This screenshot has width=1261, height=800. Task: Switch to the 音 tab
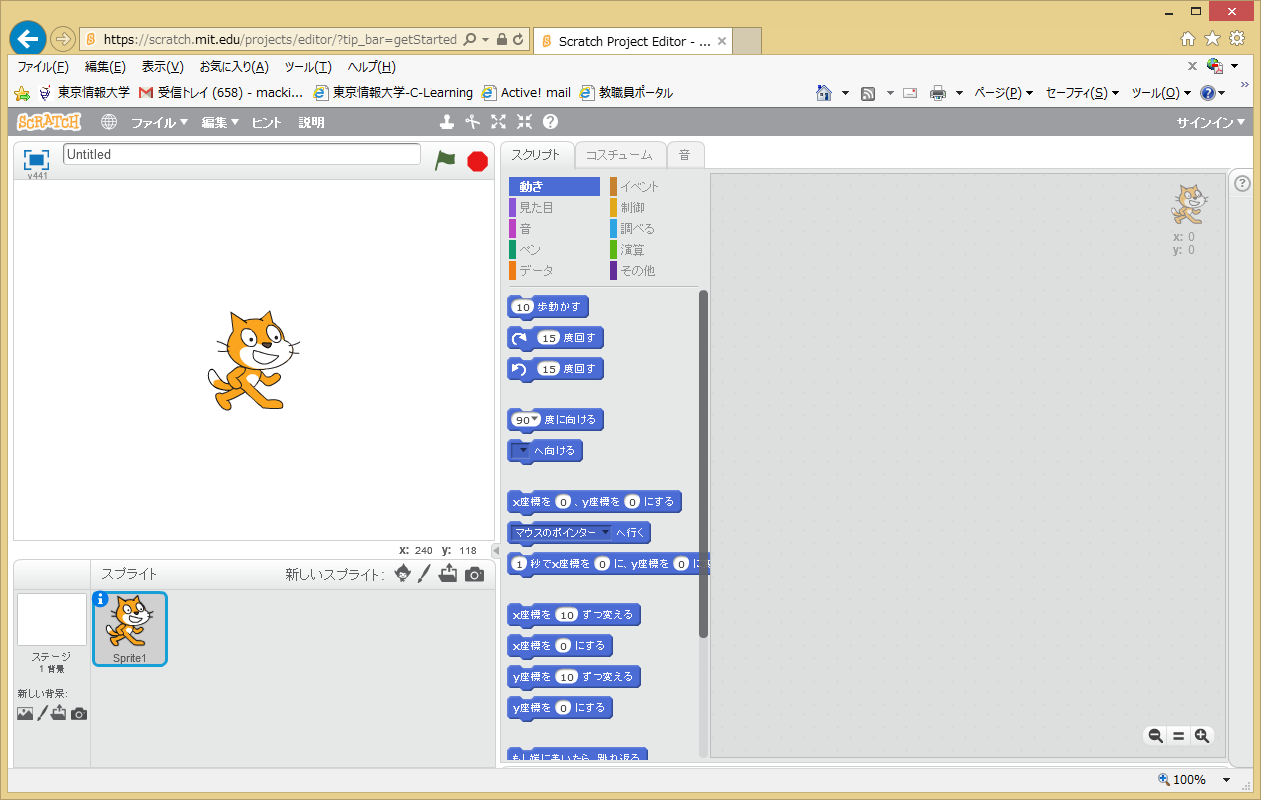[685, 155]
